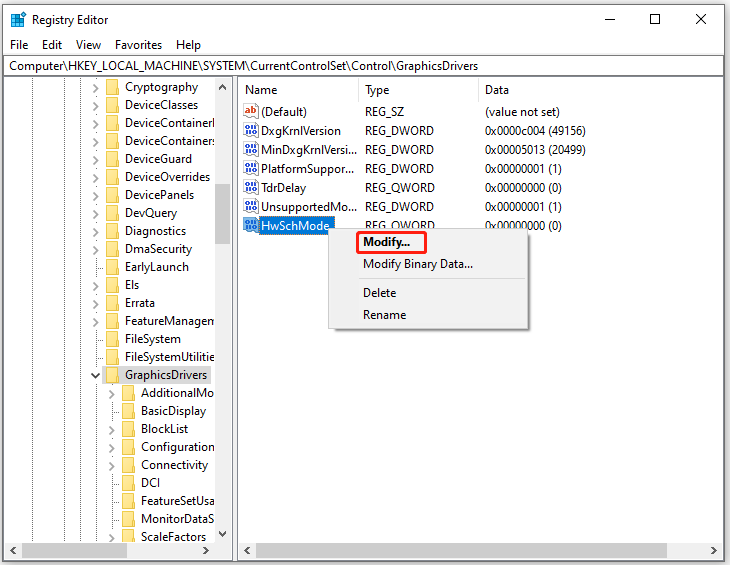The height and width of the screenshot is (565, 730).
Task: Open the Edit menu
Action: point(52,45)
